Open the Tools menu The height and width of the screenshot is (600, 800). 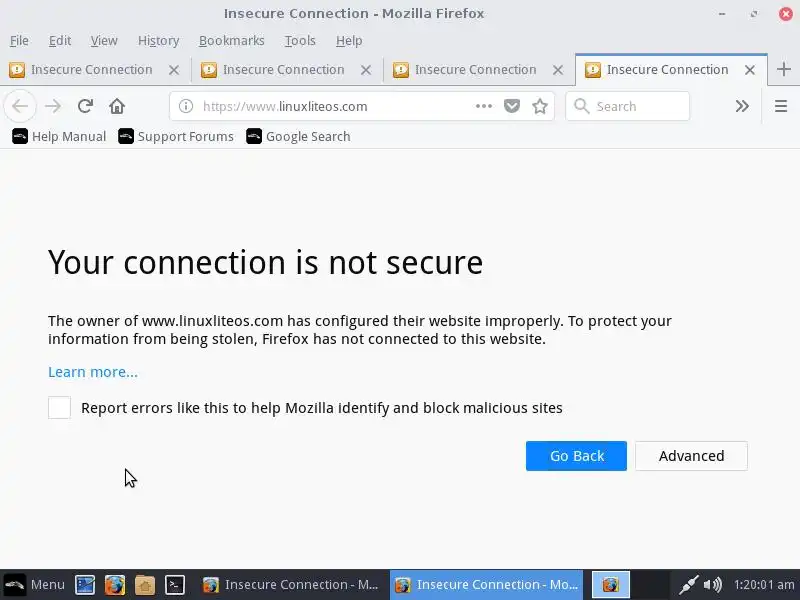[300, 40]
